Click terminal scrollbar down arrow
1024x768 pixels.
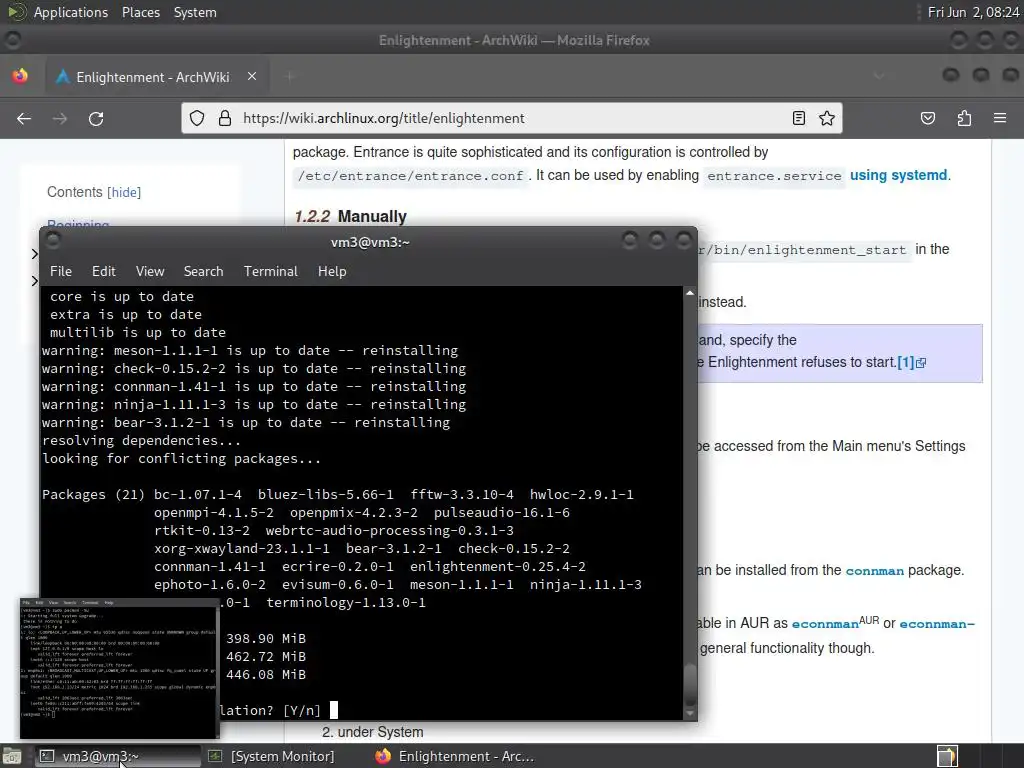tap(690, 713)
